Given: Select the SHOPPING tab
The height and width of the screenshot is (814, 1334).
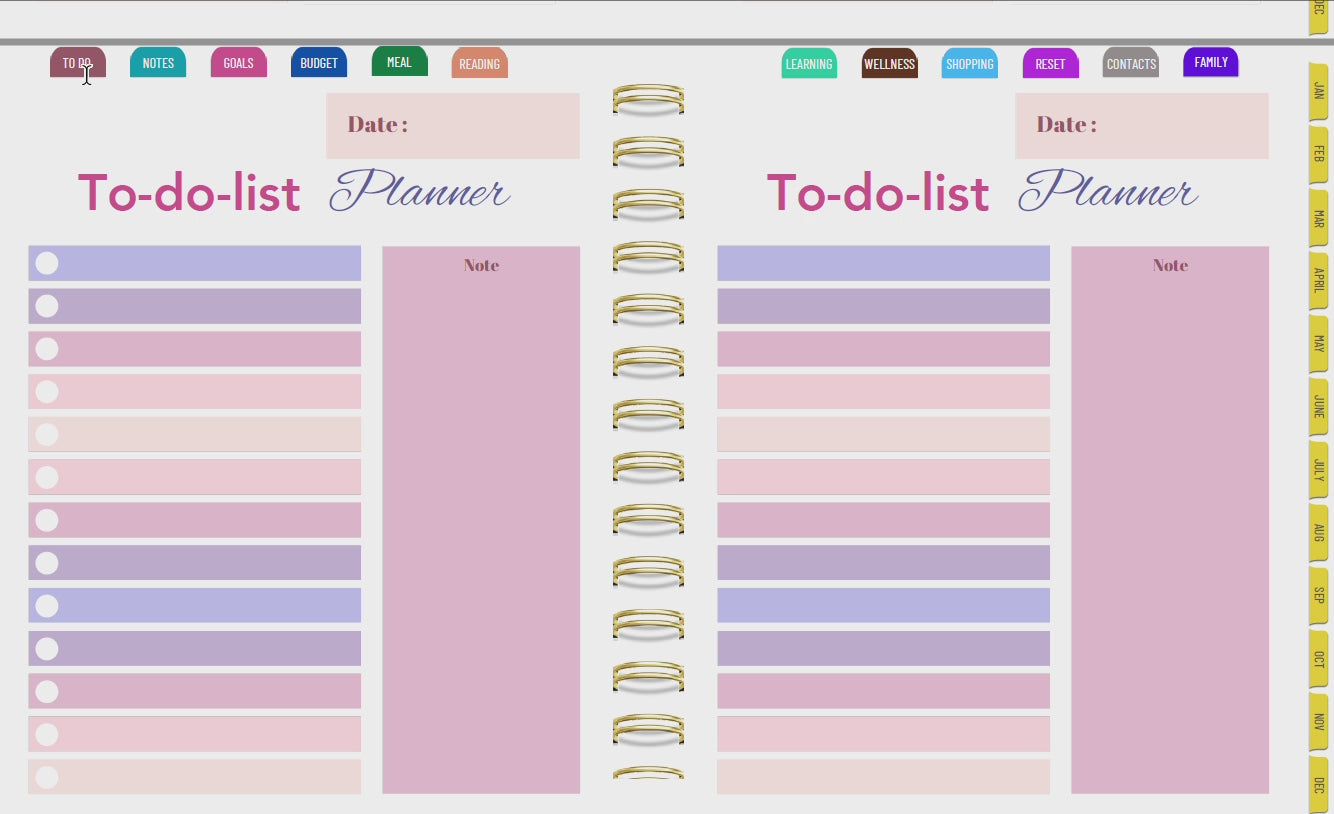Looking at the screenshot, I should click(970, 64).
